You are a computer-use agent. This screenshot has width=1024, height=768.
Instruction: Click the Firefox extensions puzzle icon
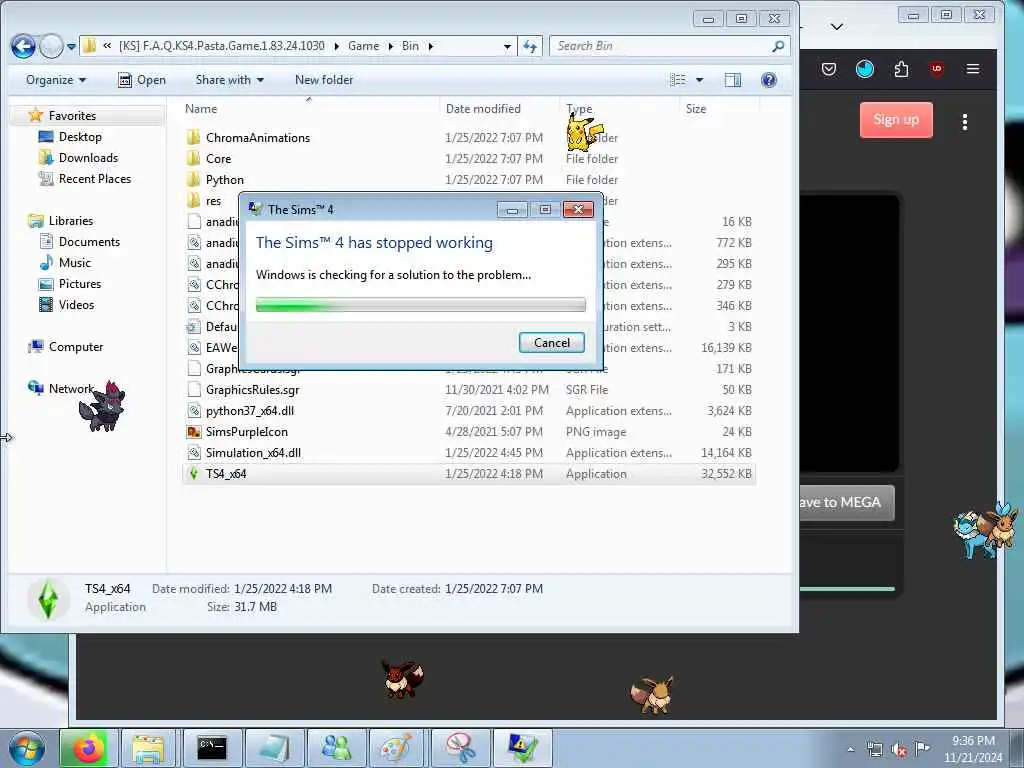901,69
